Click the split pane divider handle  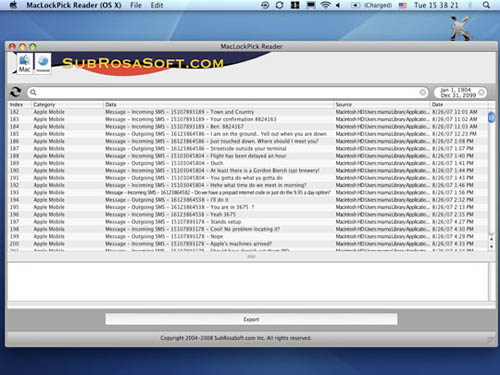point(251,256)
